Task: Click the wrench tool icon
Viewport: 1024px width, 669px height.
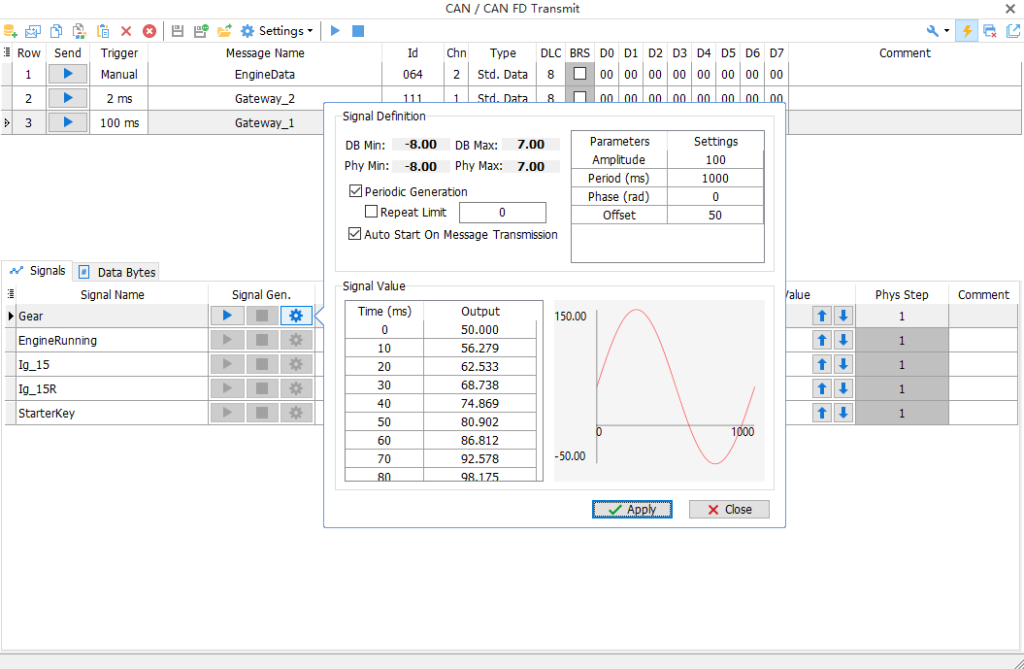Action: 930,31
